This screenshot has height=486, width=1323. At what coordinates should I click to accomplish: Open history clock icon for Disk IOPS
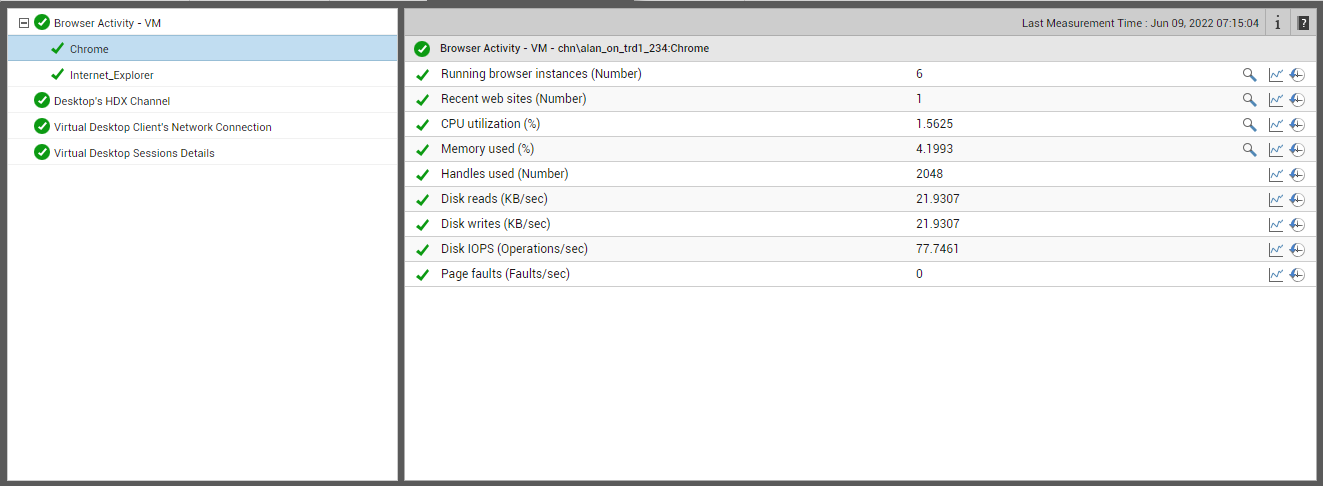point(1297,249)
